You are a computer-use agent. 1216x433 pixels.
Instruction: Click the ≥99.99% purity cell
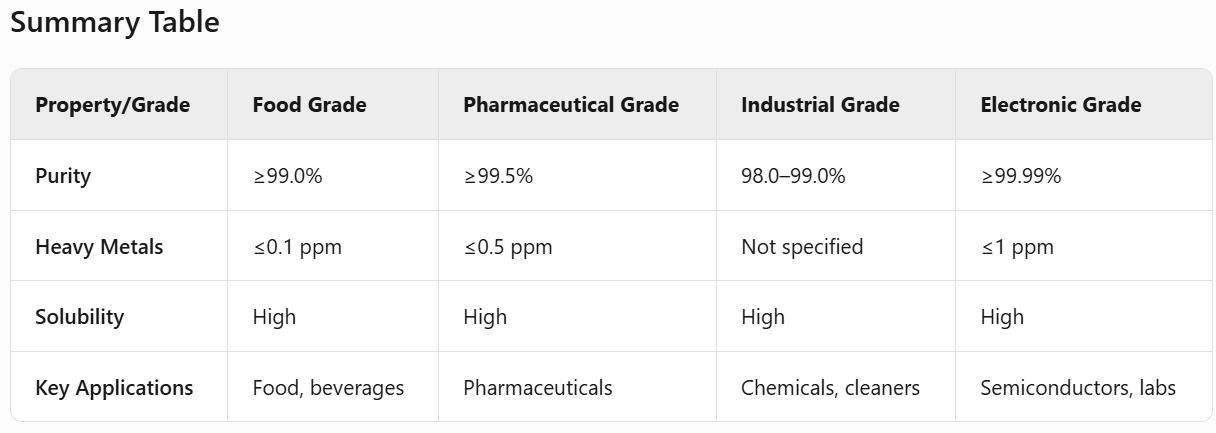point(1021,176)
